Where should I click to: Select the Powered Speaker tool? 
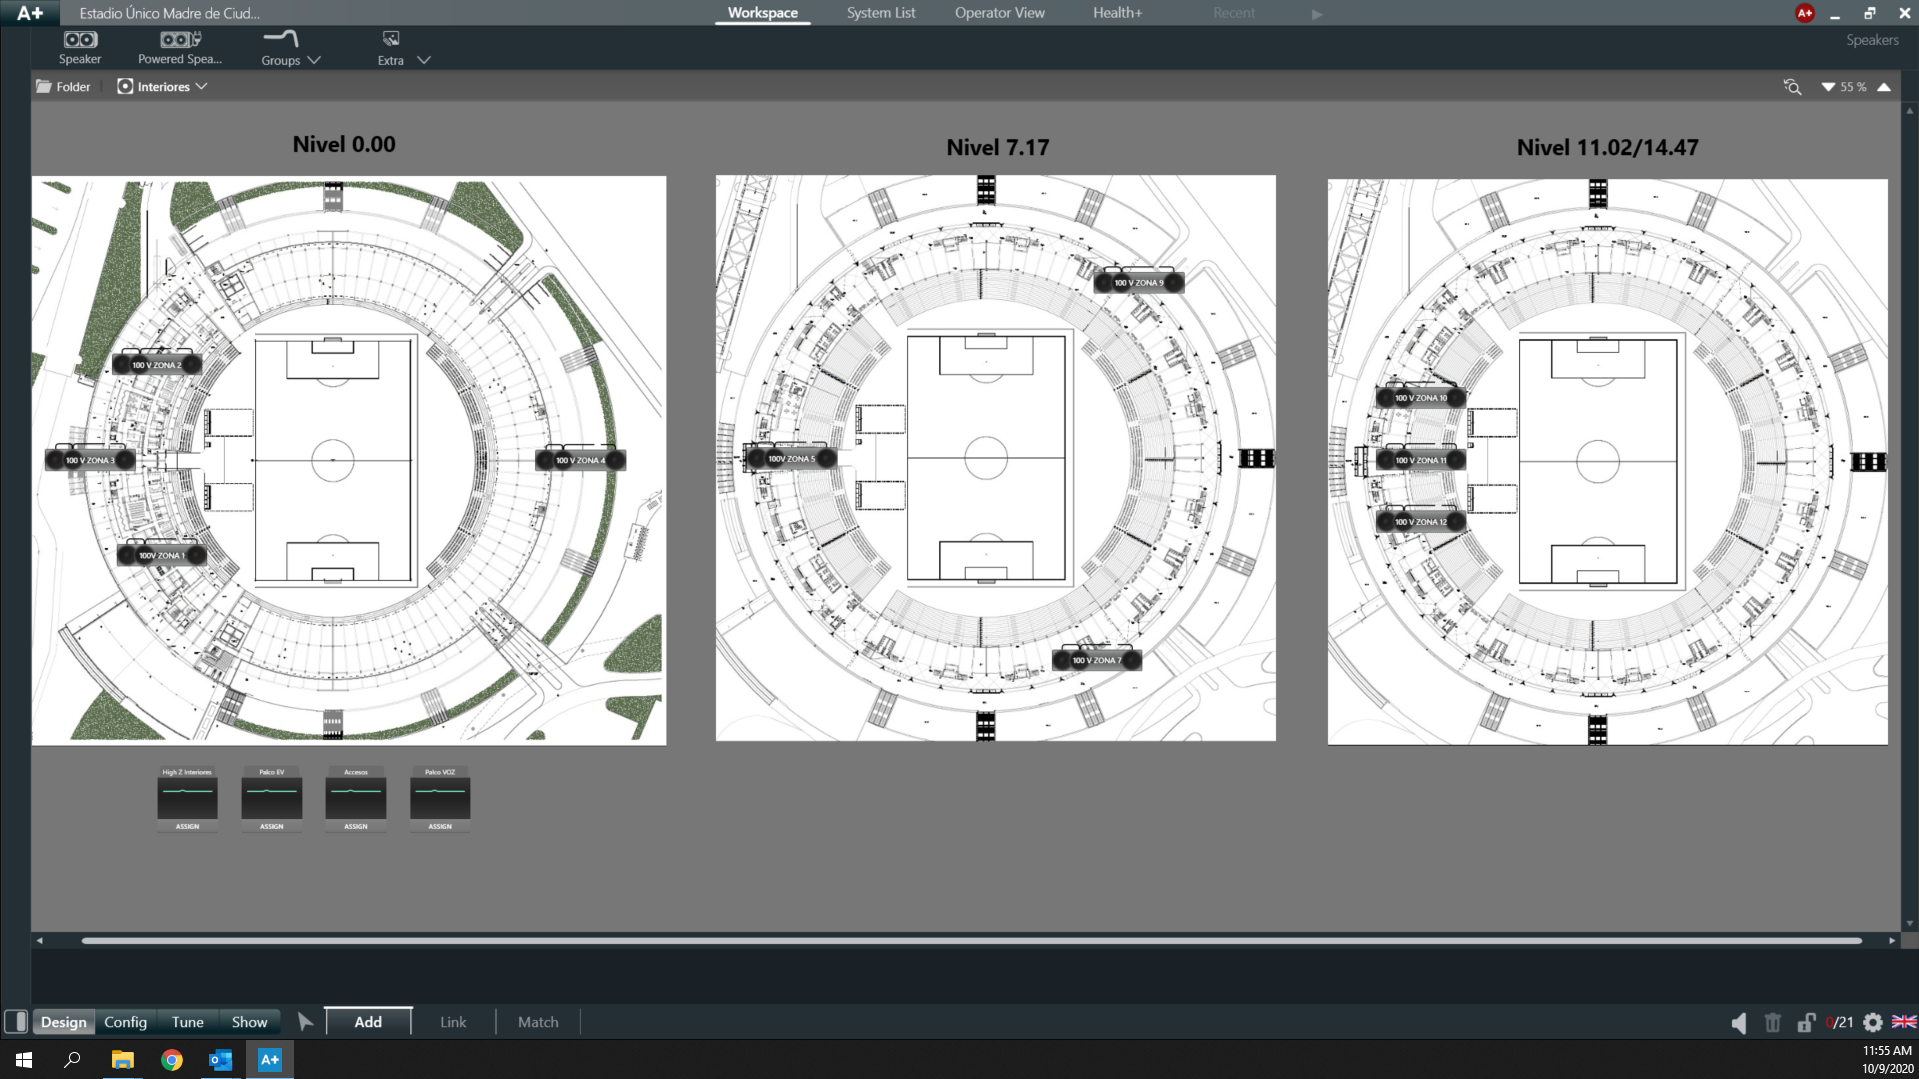[x=180, y=46]
